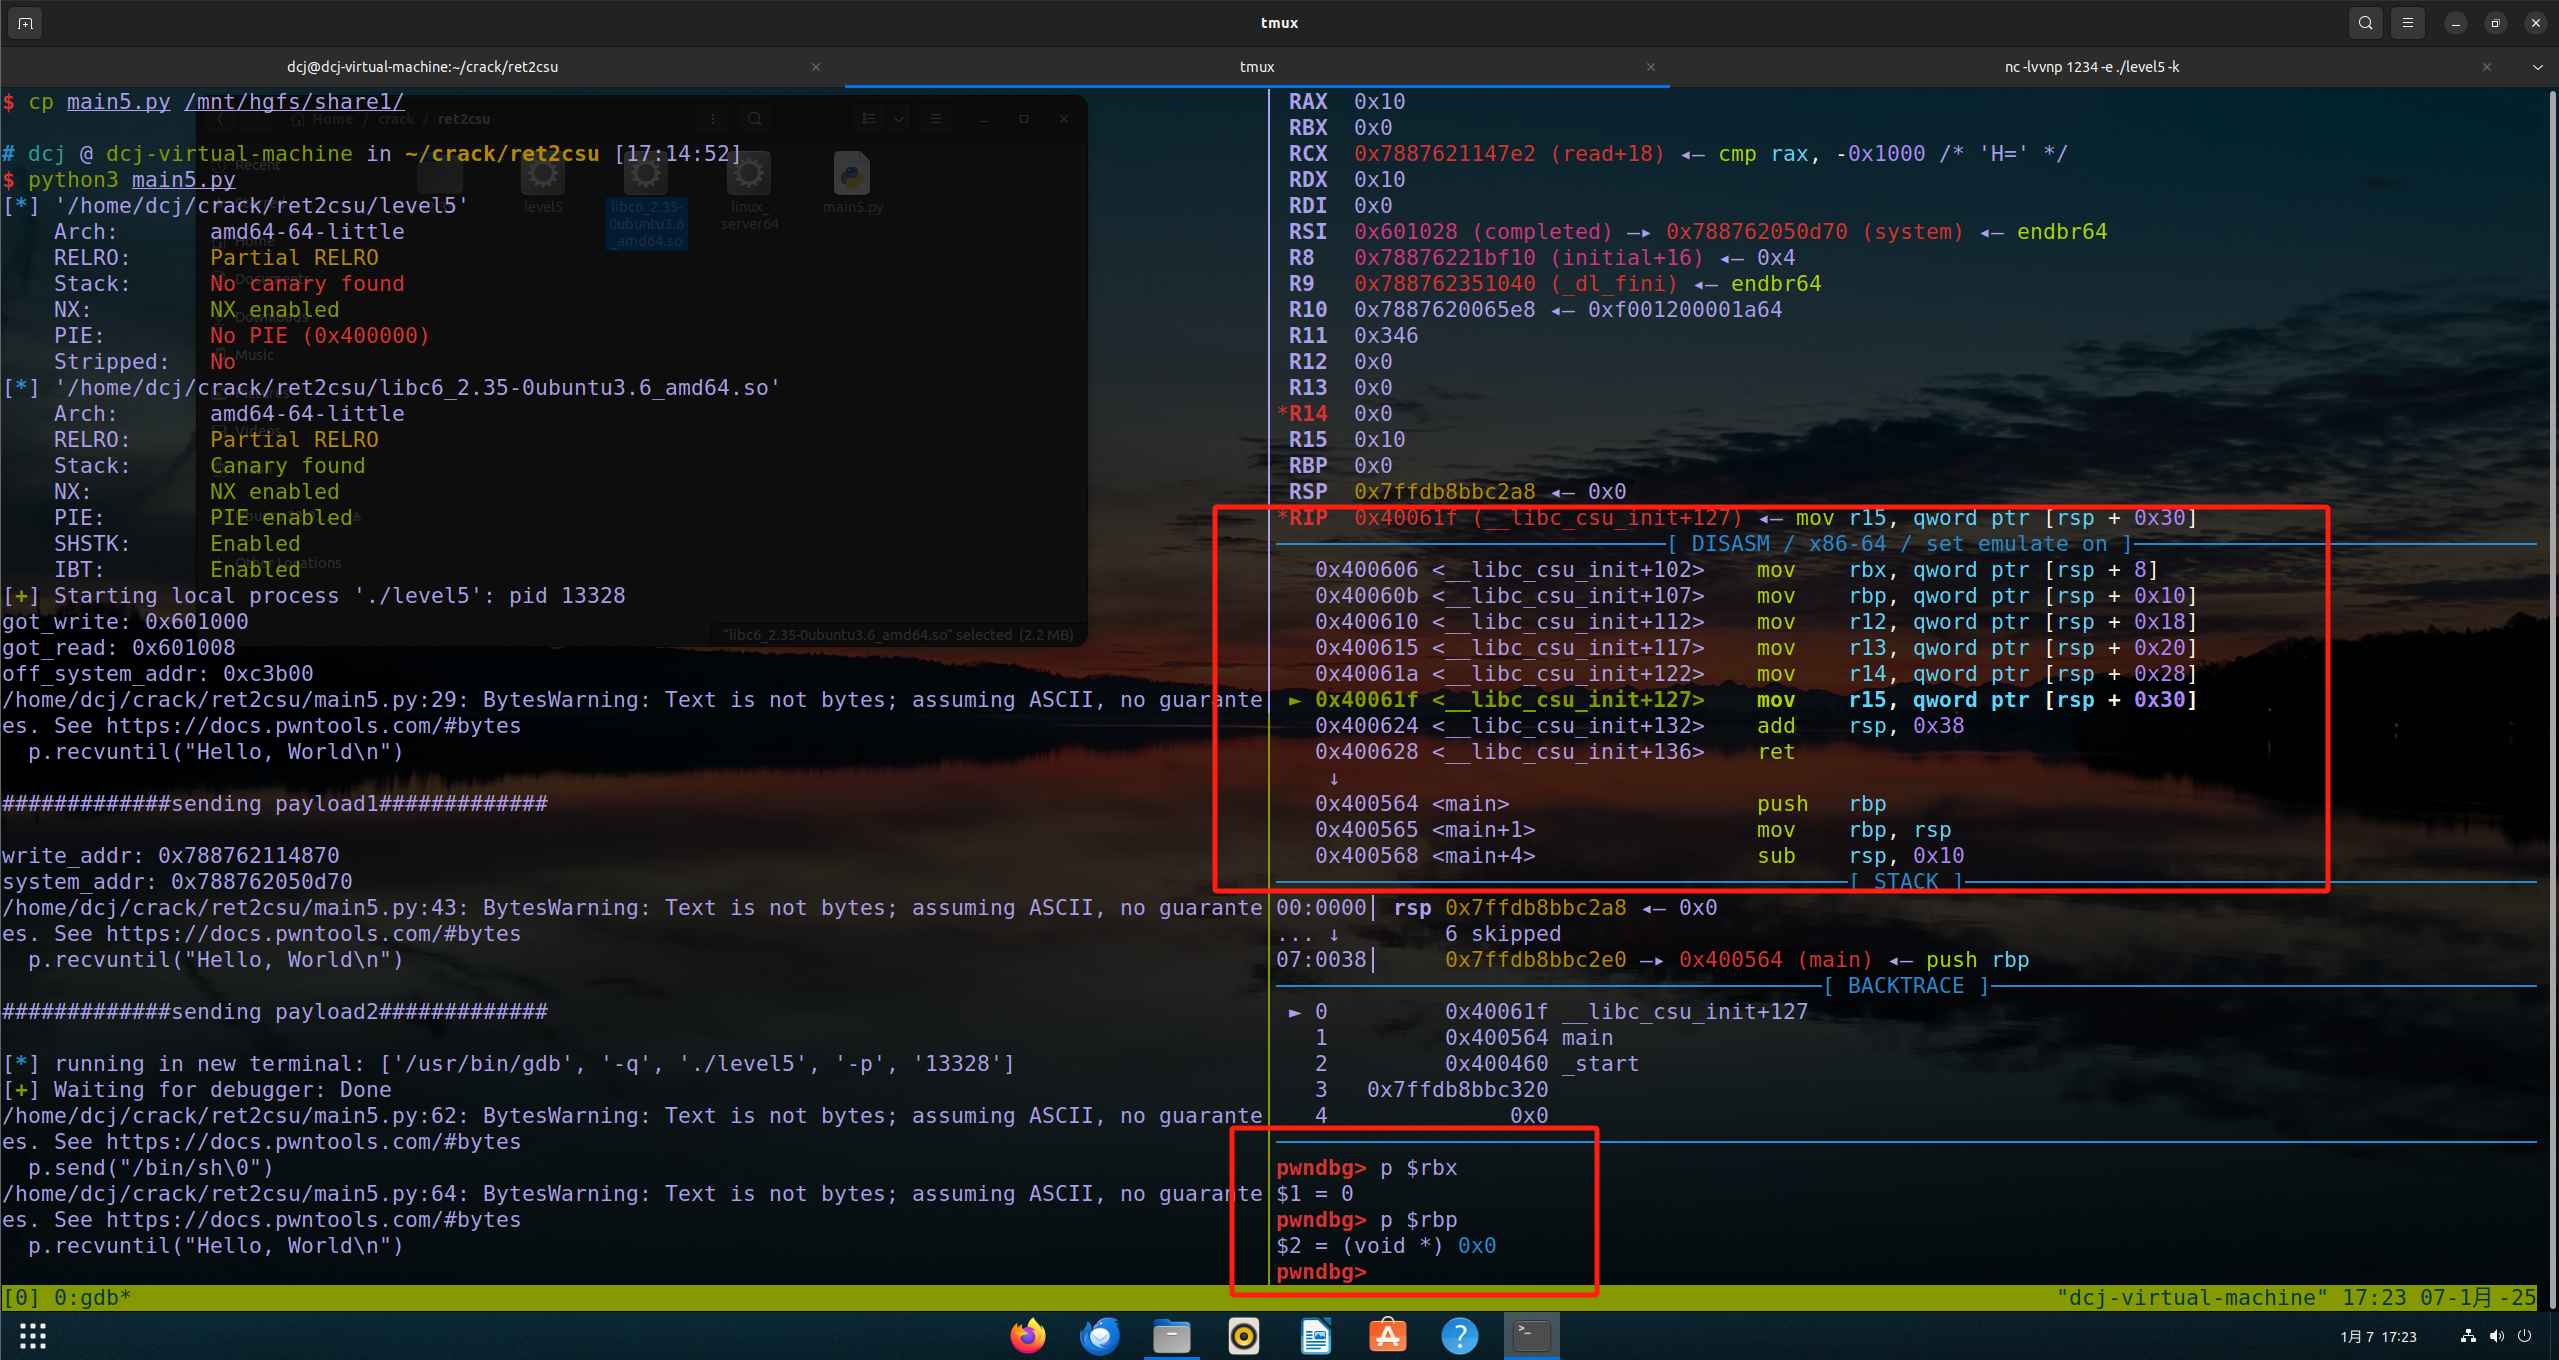The image size is (2559, 1360).
Task: Open LibreOffice Writer from the dock
Action: click(1316, 1336)
